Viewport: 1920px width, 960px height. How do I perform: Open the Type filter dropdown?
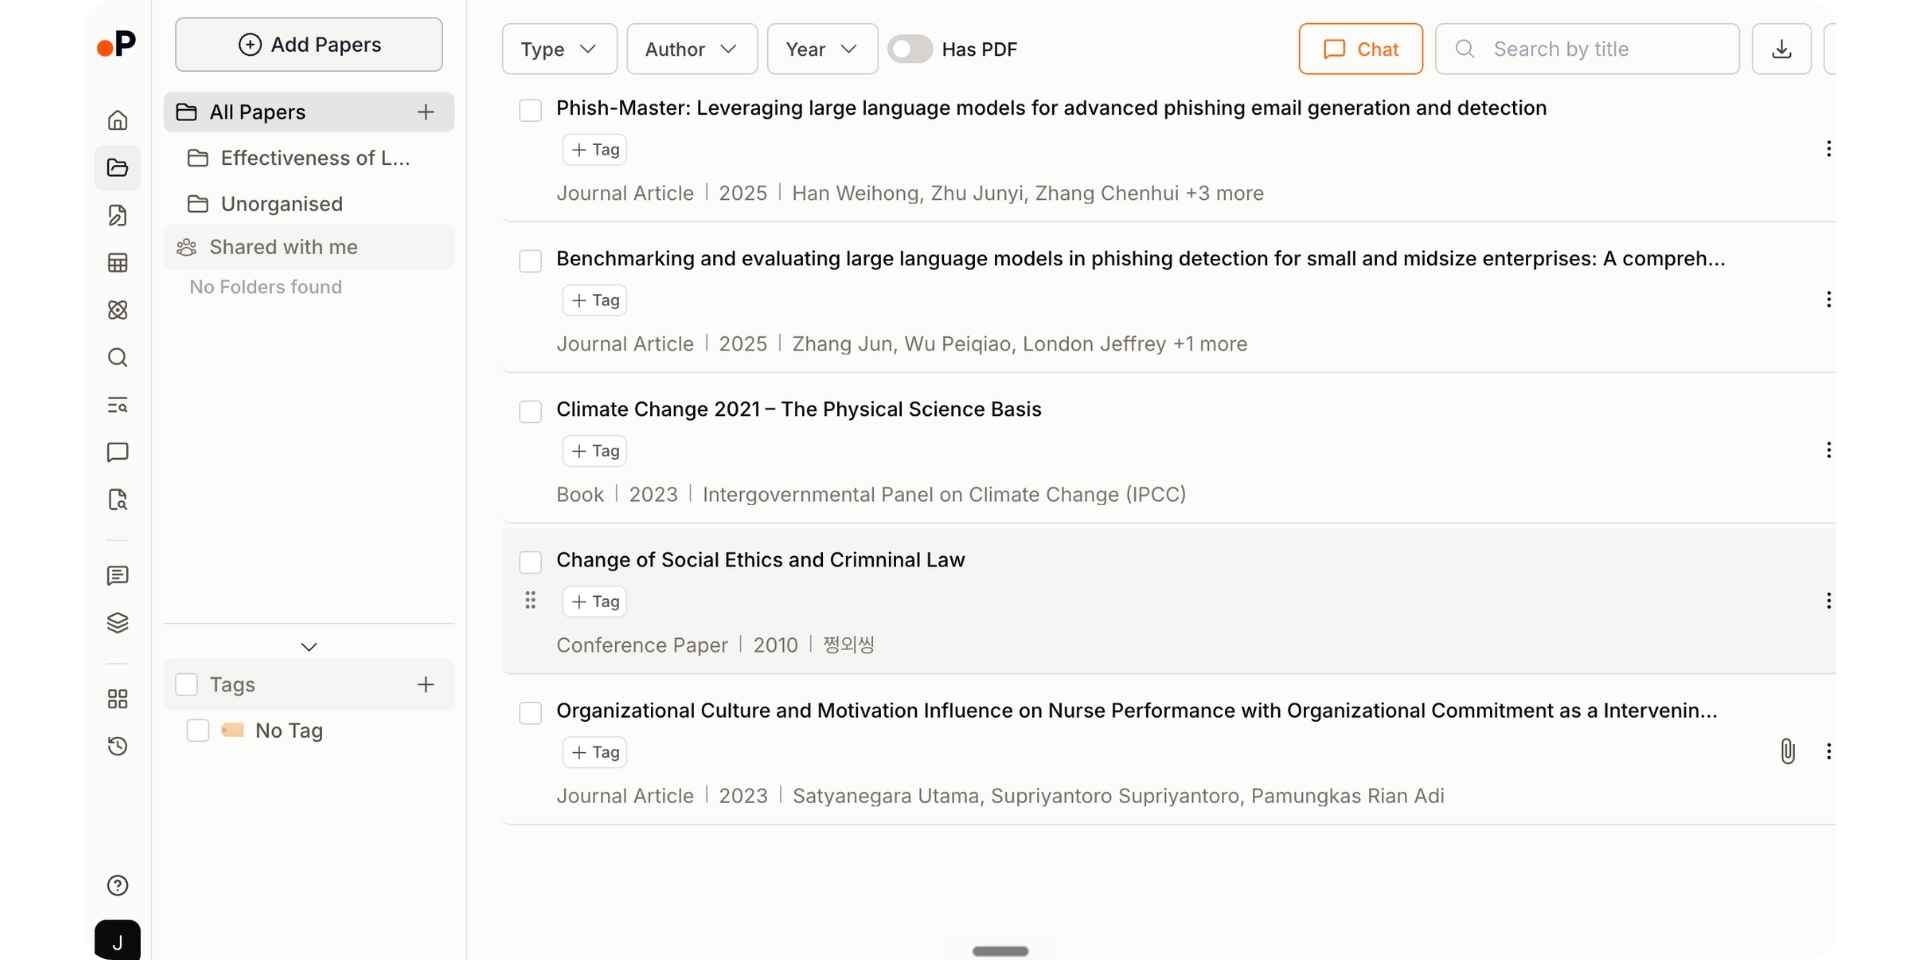point(559,49)
